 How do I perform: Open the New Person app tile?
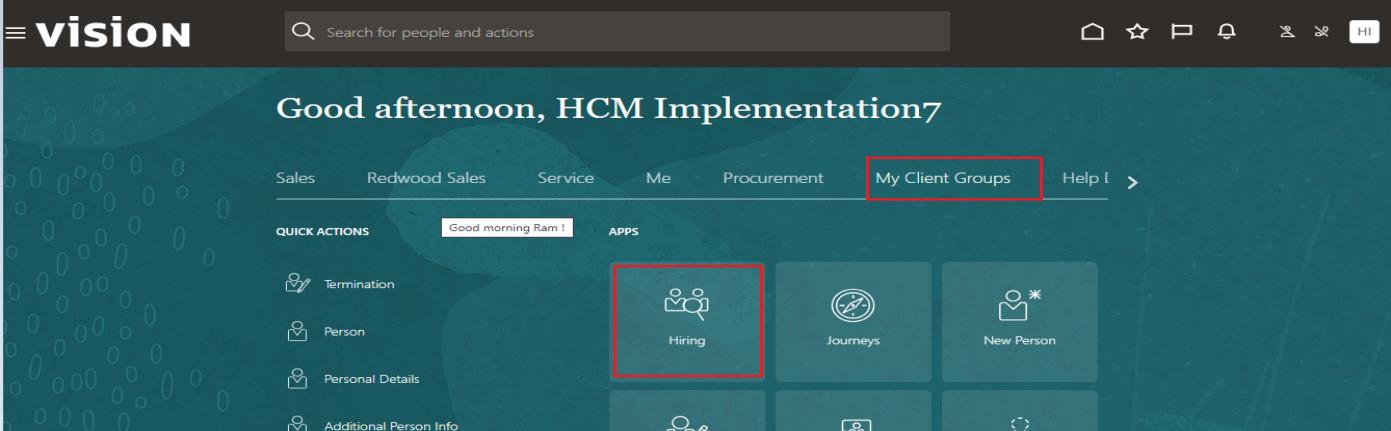click(x=1019, y=321)
